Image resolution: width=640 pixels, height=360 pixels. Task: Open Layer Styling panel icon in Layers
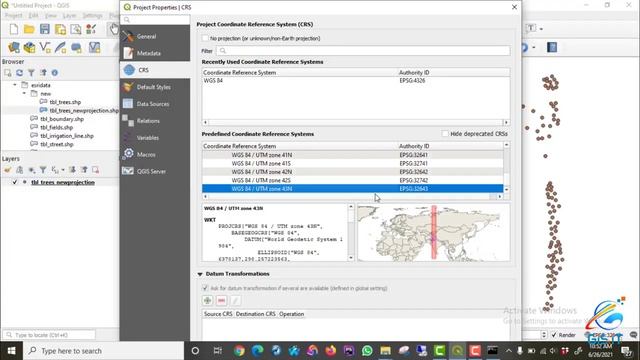click(8, 170)
